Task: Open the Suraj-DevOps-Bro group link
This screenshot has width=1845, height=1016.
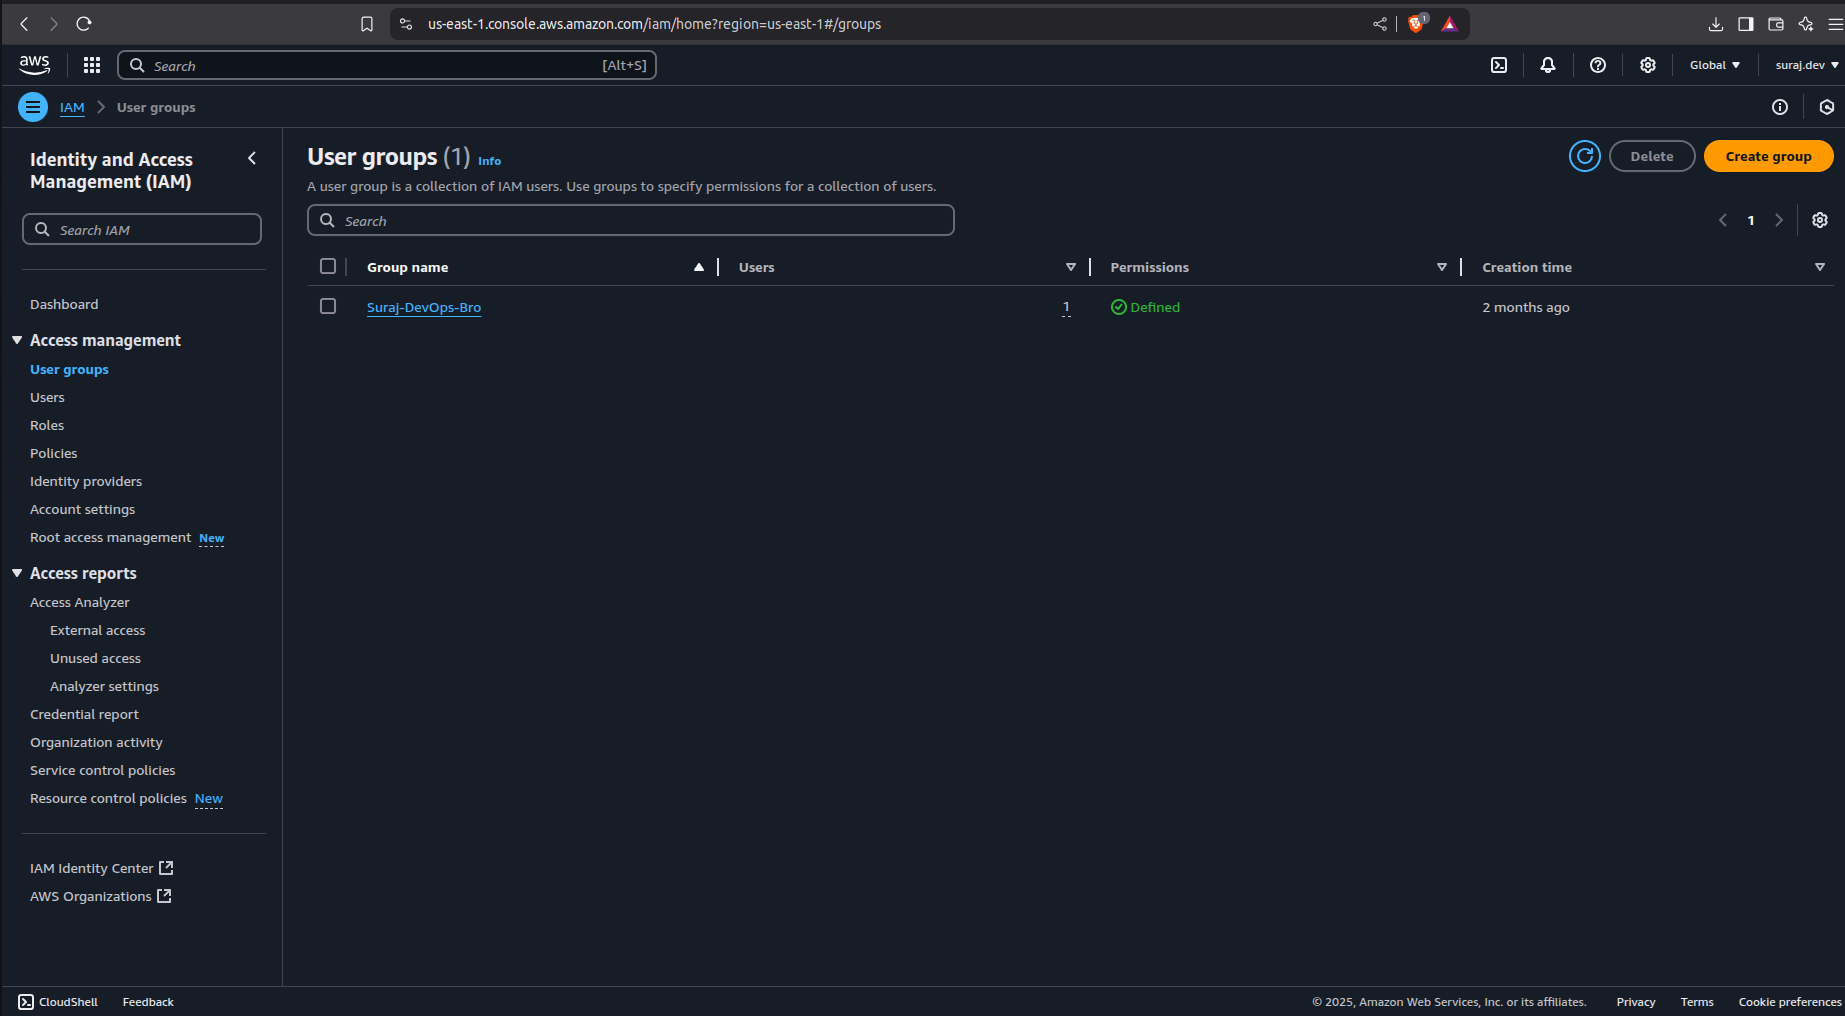Action: (424, 307)
